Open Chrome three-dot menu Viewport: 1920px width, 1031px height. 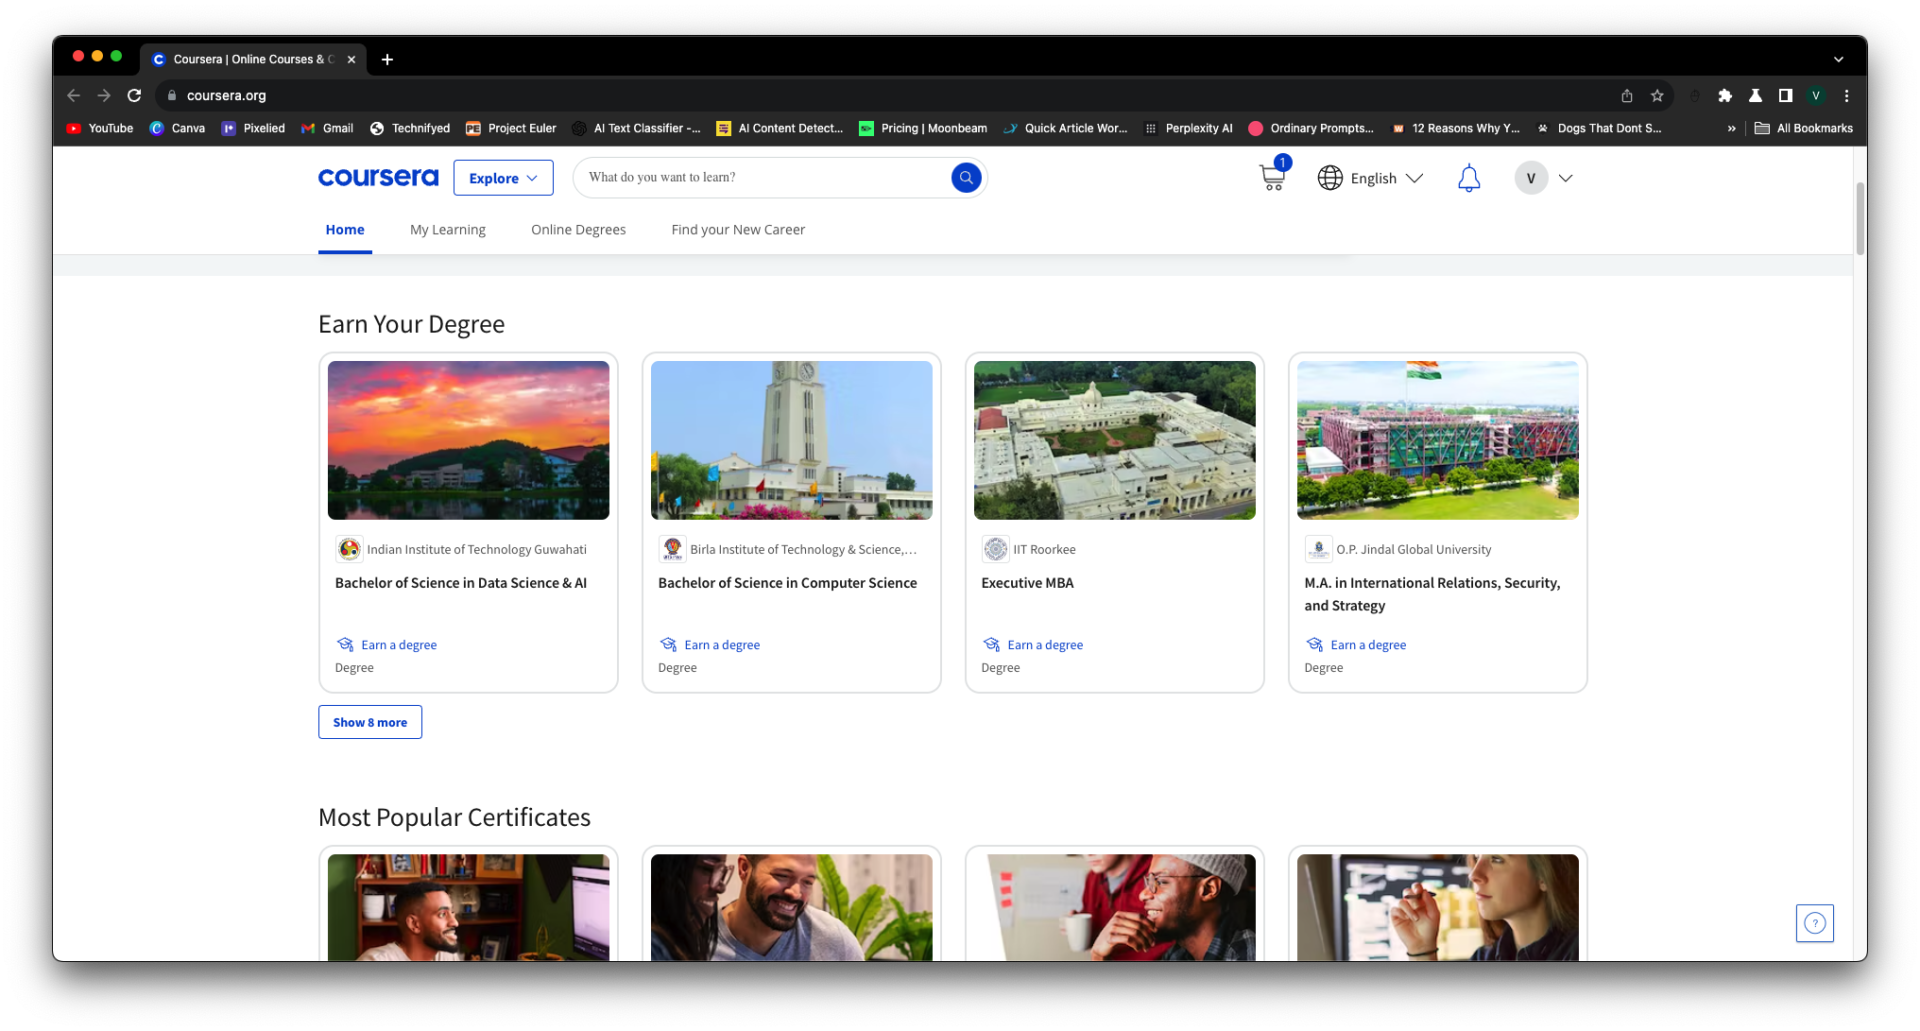click(1846, 95)
